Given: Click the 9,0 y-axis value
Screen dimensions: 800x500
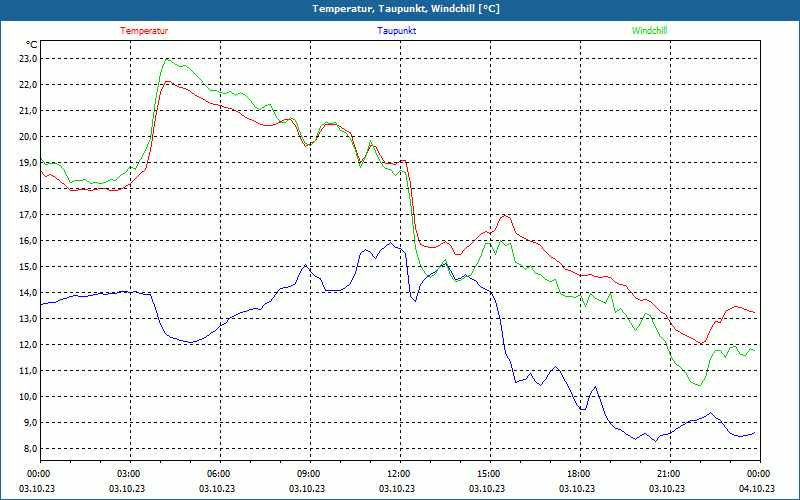Looking at the screenshot, I should pyautogui.click(x=31, y=423).
